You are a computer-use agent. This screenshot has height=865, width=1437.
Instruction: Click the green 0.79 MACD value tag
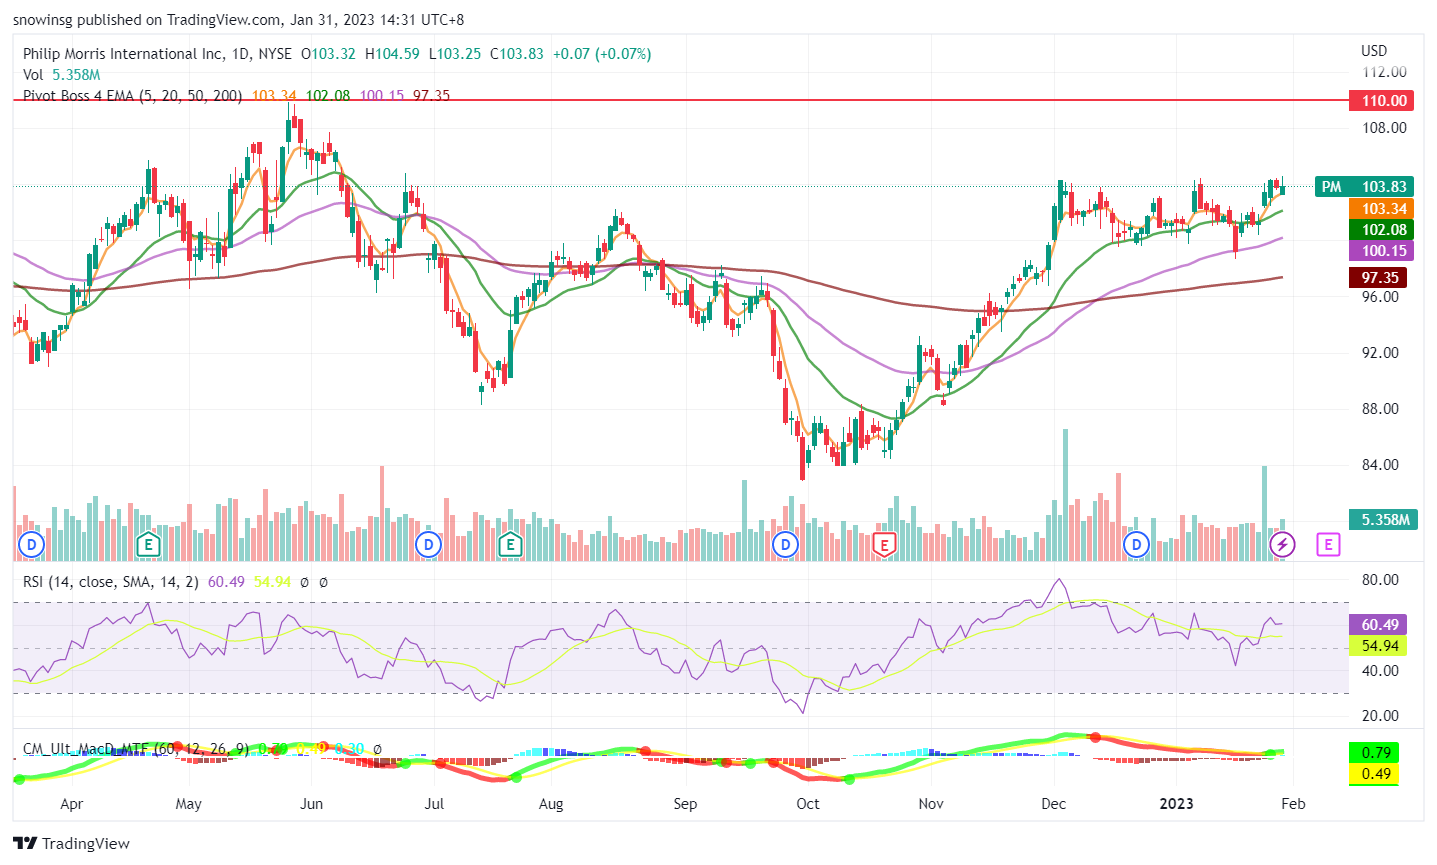[1376, 753]
